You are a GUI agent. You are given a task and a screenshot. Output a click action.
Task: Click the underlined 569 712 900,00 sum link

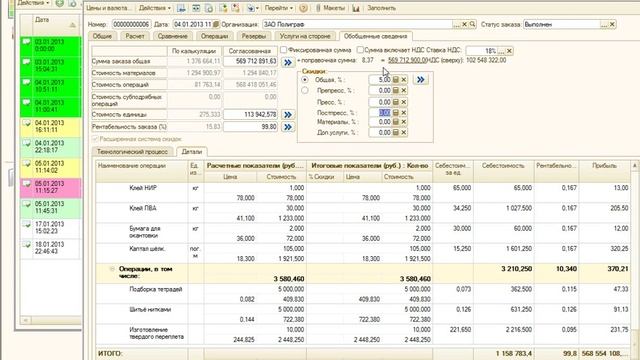pos(407,60)
